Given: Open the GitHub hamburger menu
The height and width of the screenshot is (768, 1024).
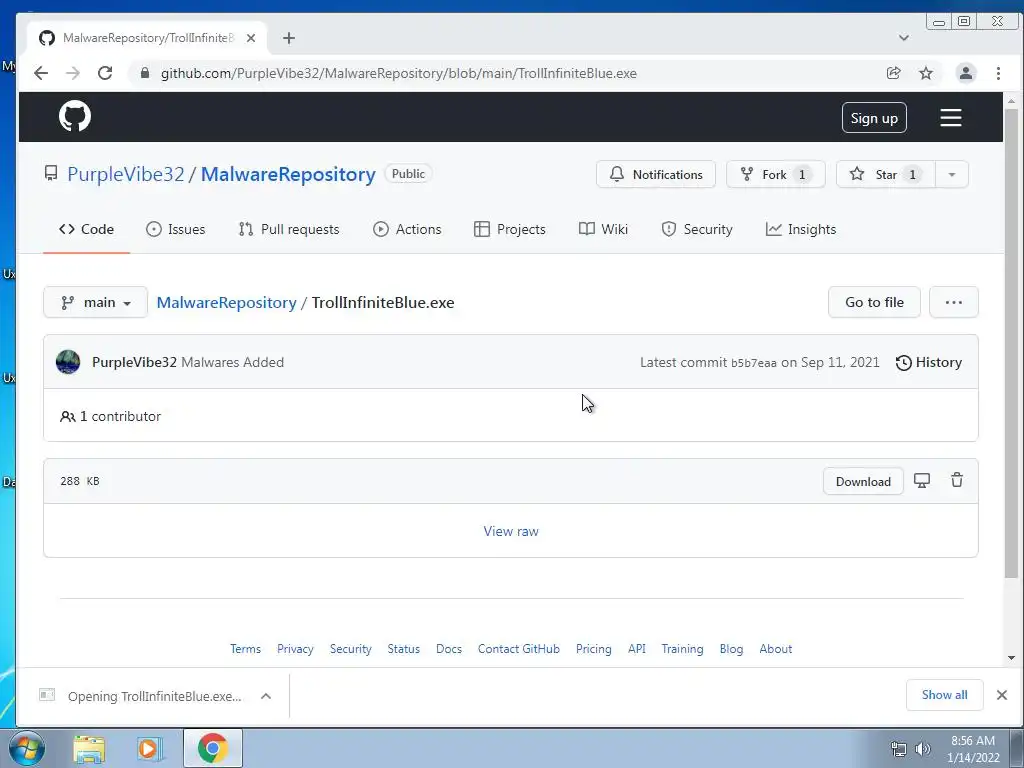Looking at the screenshot, I should pyautogui.click(x=950, y=118).
